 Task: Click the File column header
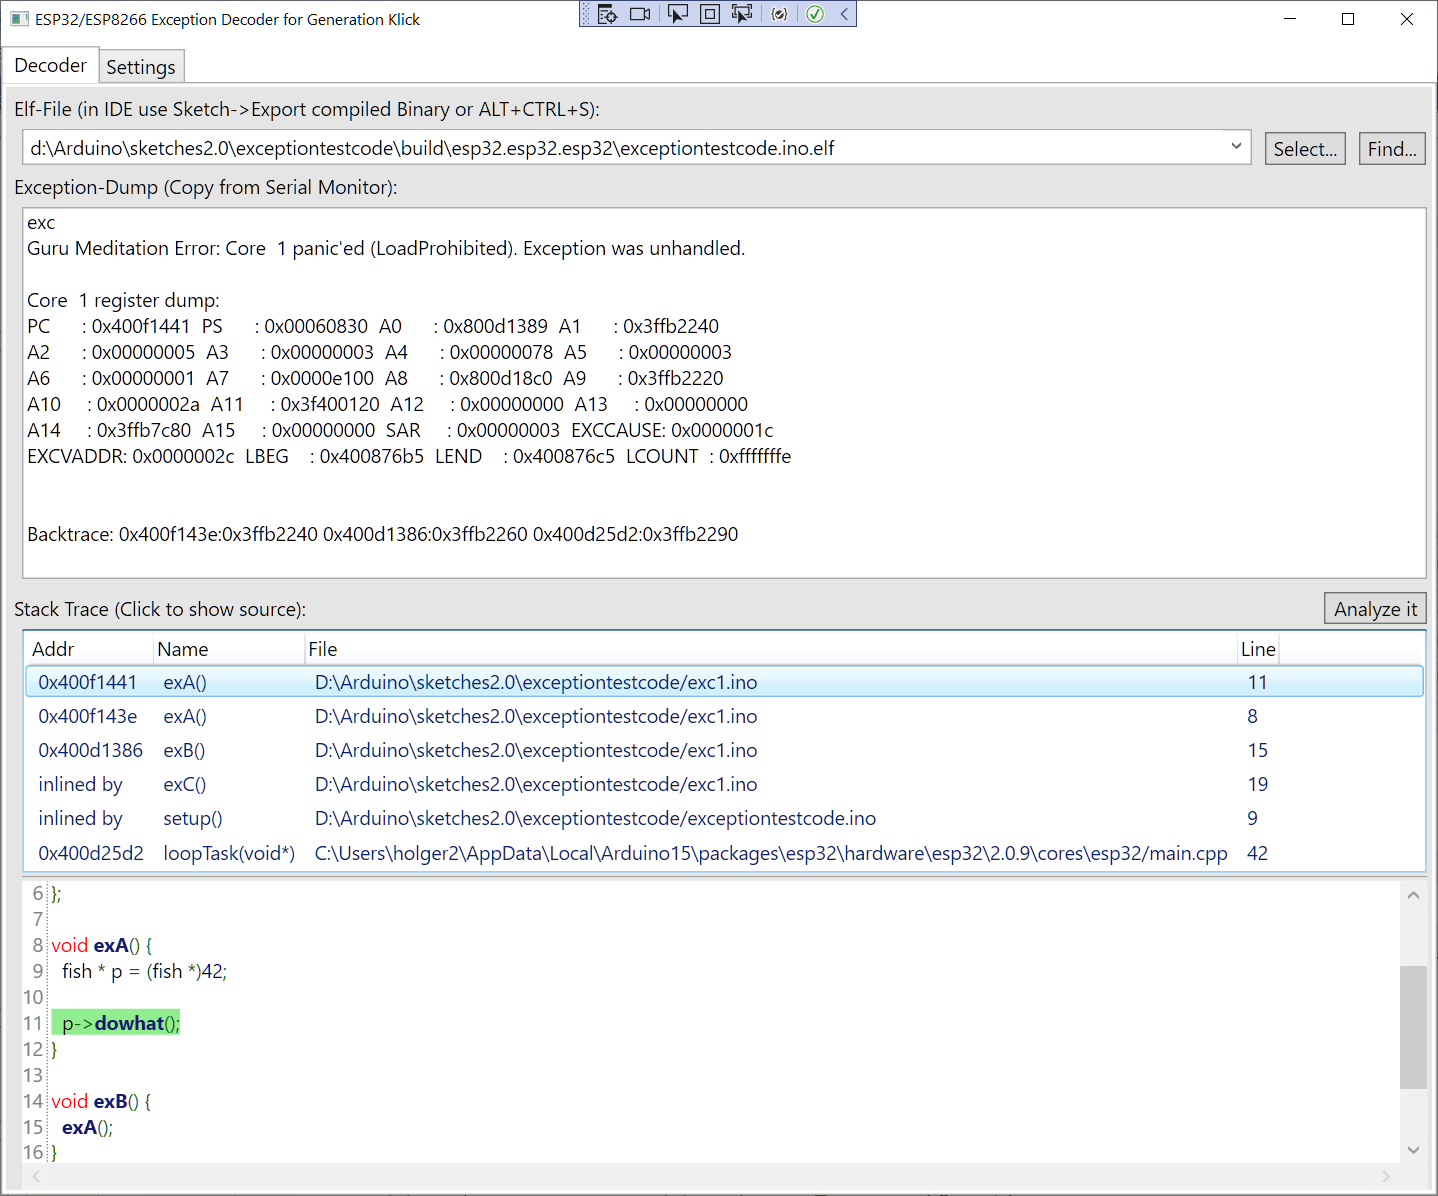(x=770, y=649)
